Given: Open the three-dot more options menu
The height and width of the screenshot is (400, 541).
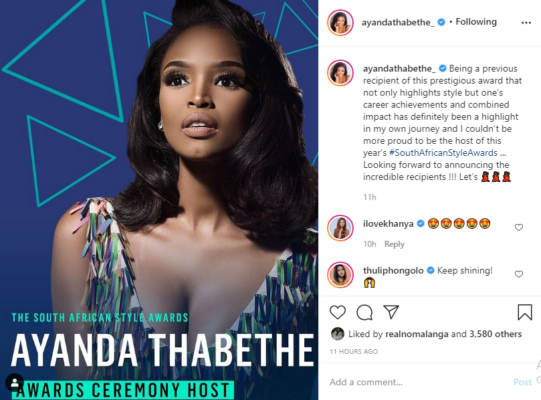Looking at the screenshot, I should click(x=526, y=23).
